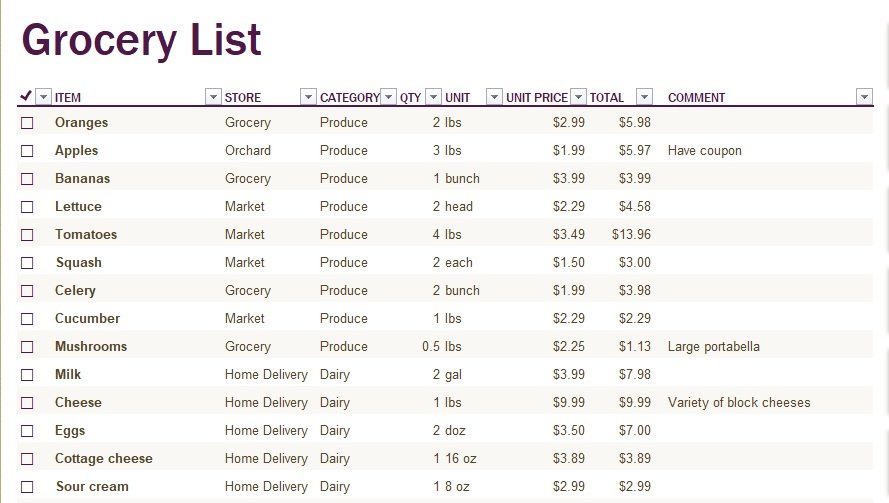
Task: Select the Tomatoes item cell
Action: coord(86,234)
